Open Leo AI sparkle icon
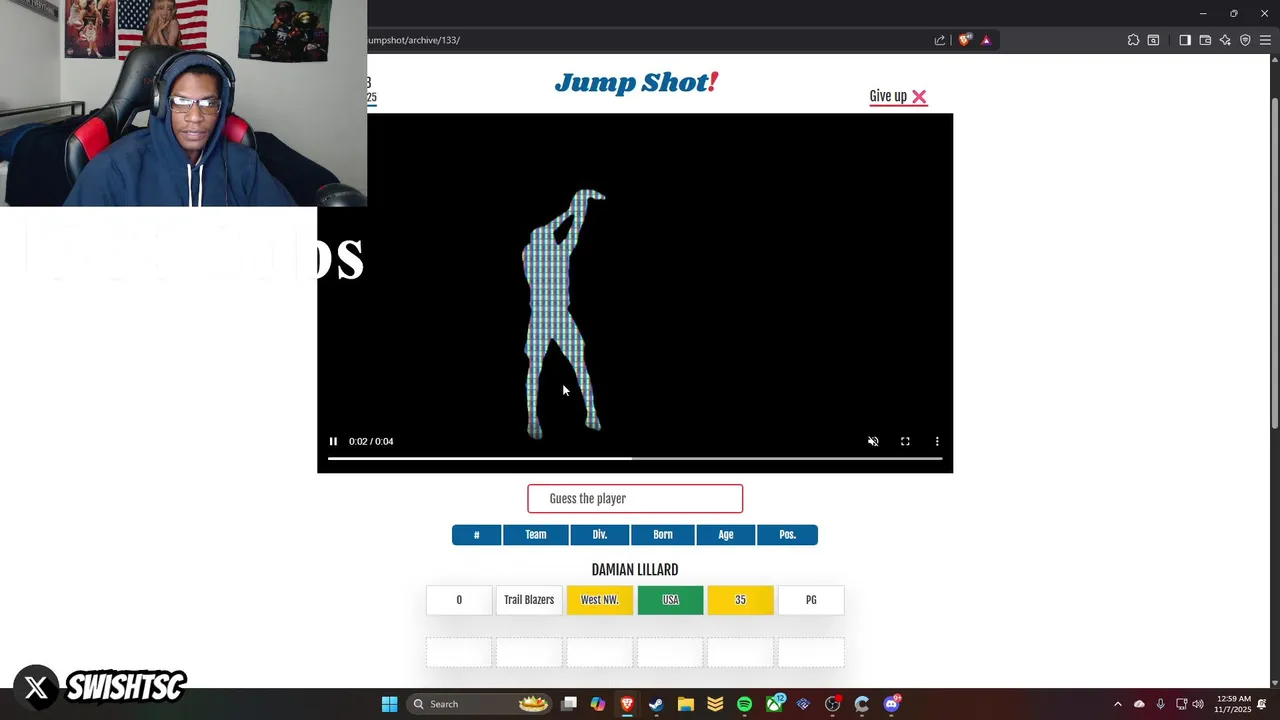Image resolution: width=1280 pixels, height=720 pixels. point(1225,40)
